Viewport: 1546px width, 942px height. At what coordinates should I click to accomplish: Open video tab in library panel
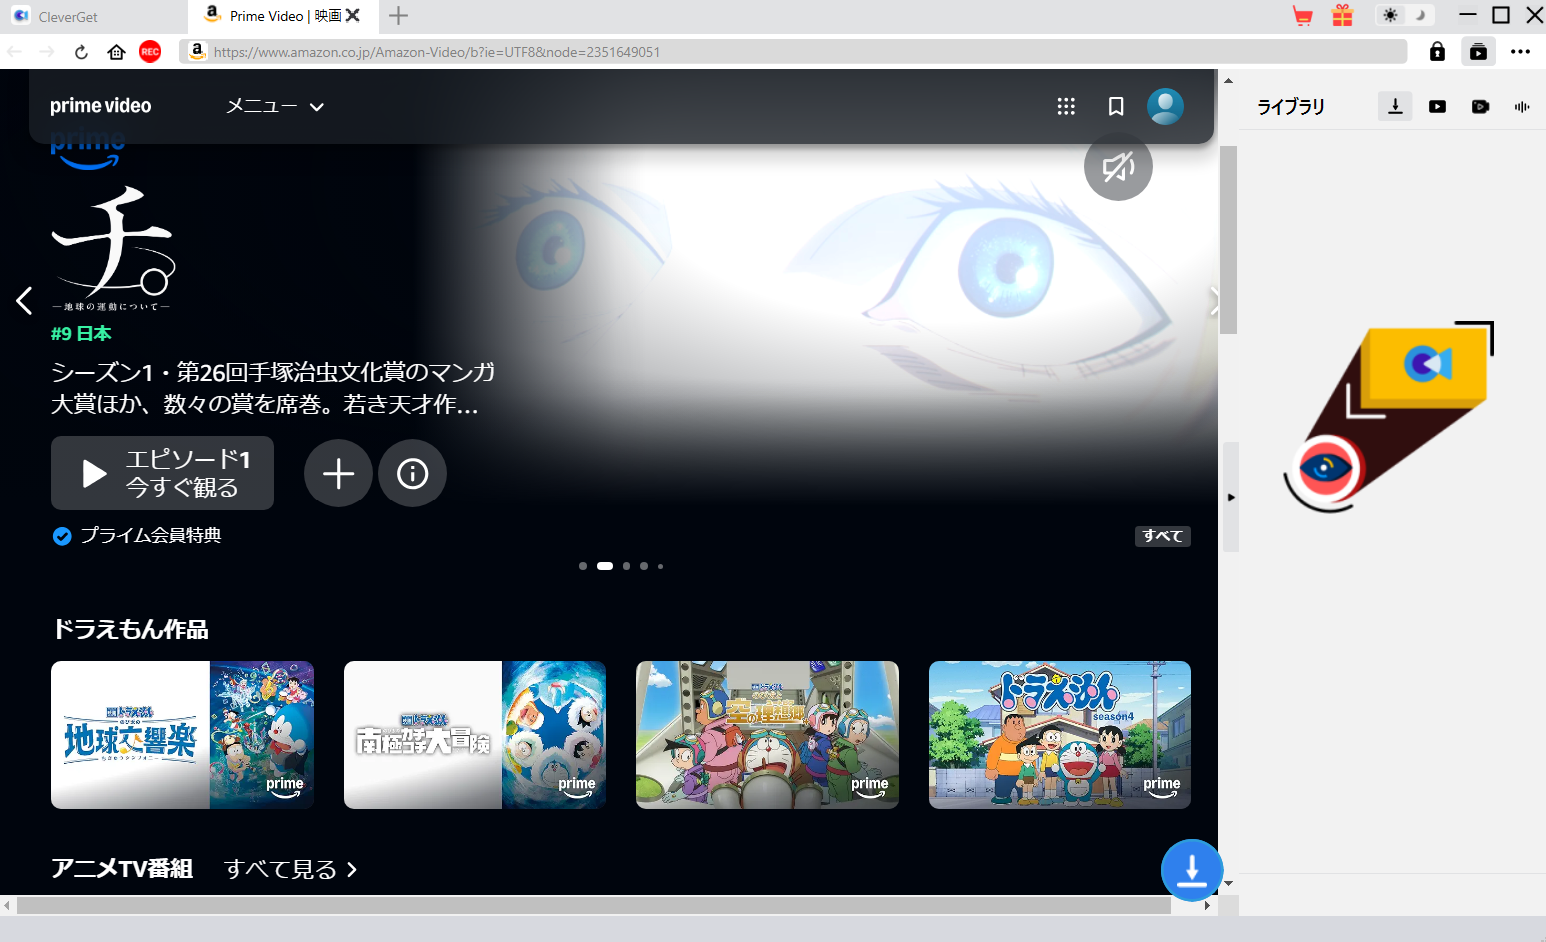pyautogui.click(x=1437, y=106)
